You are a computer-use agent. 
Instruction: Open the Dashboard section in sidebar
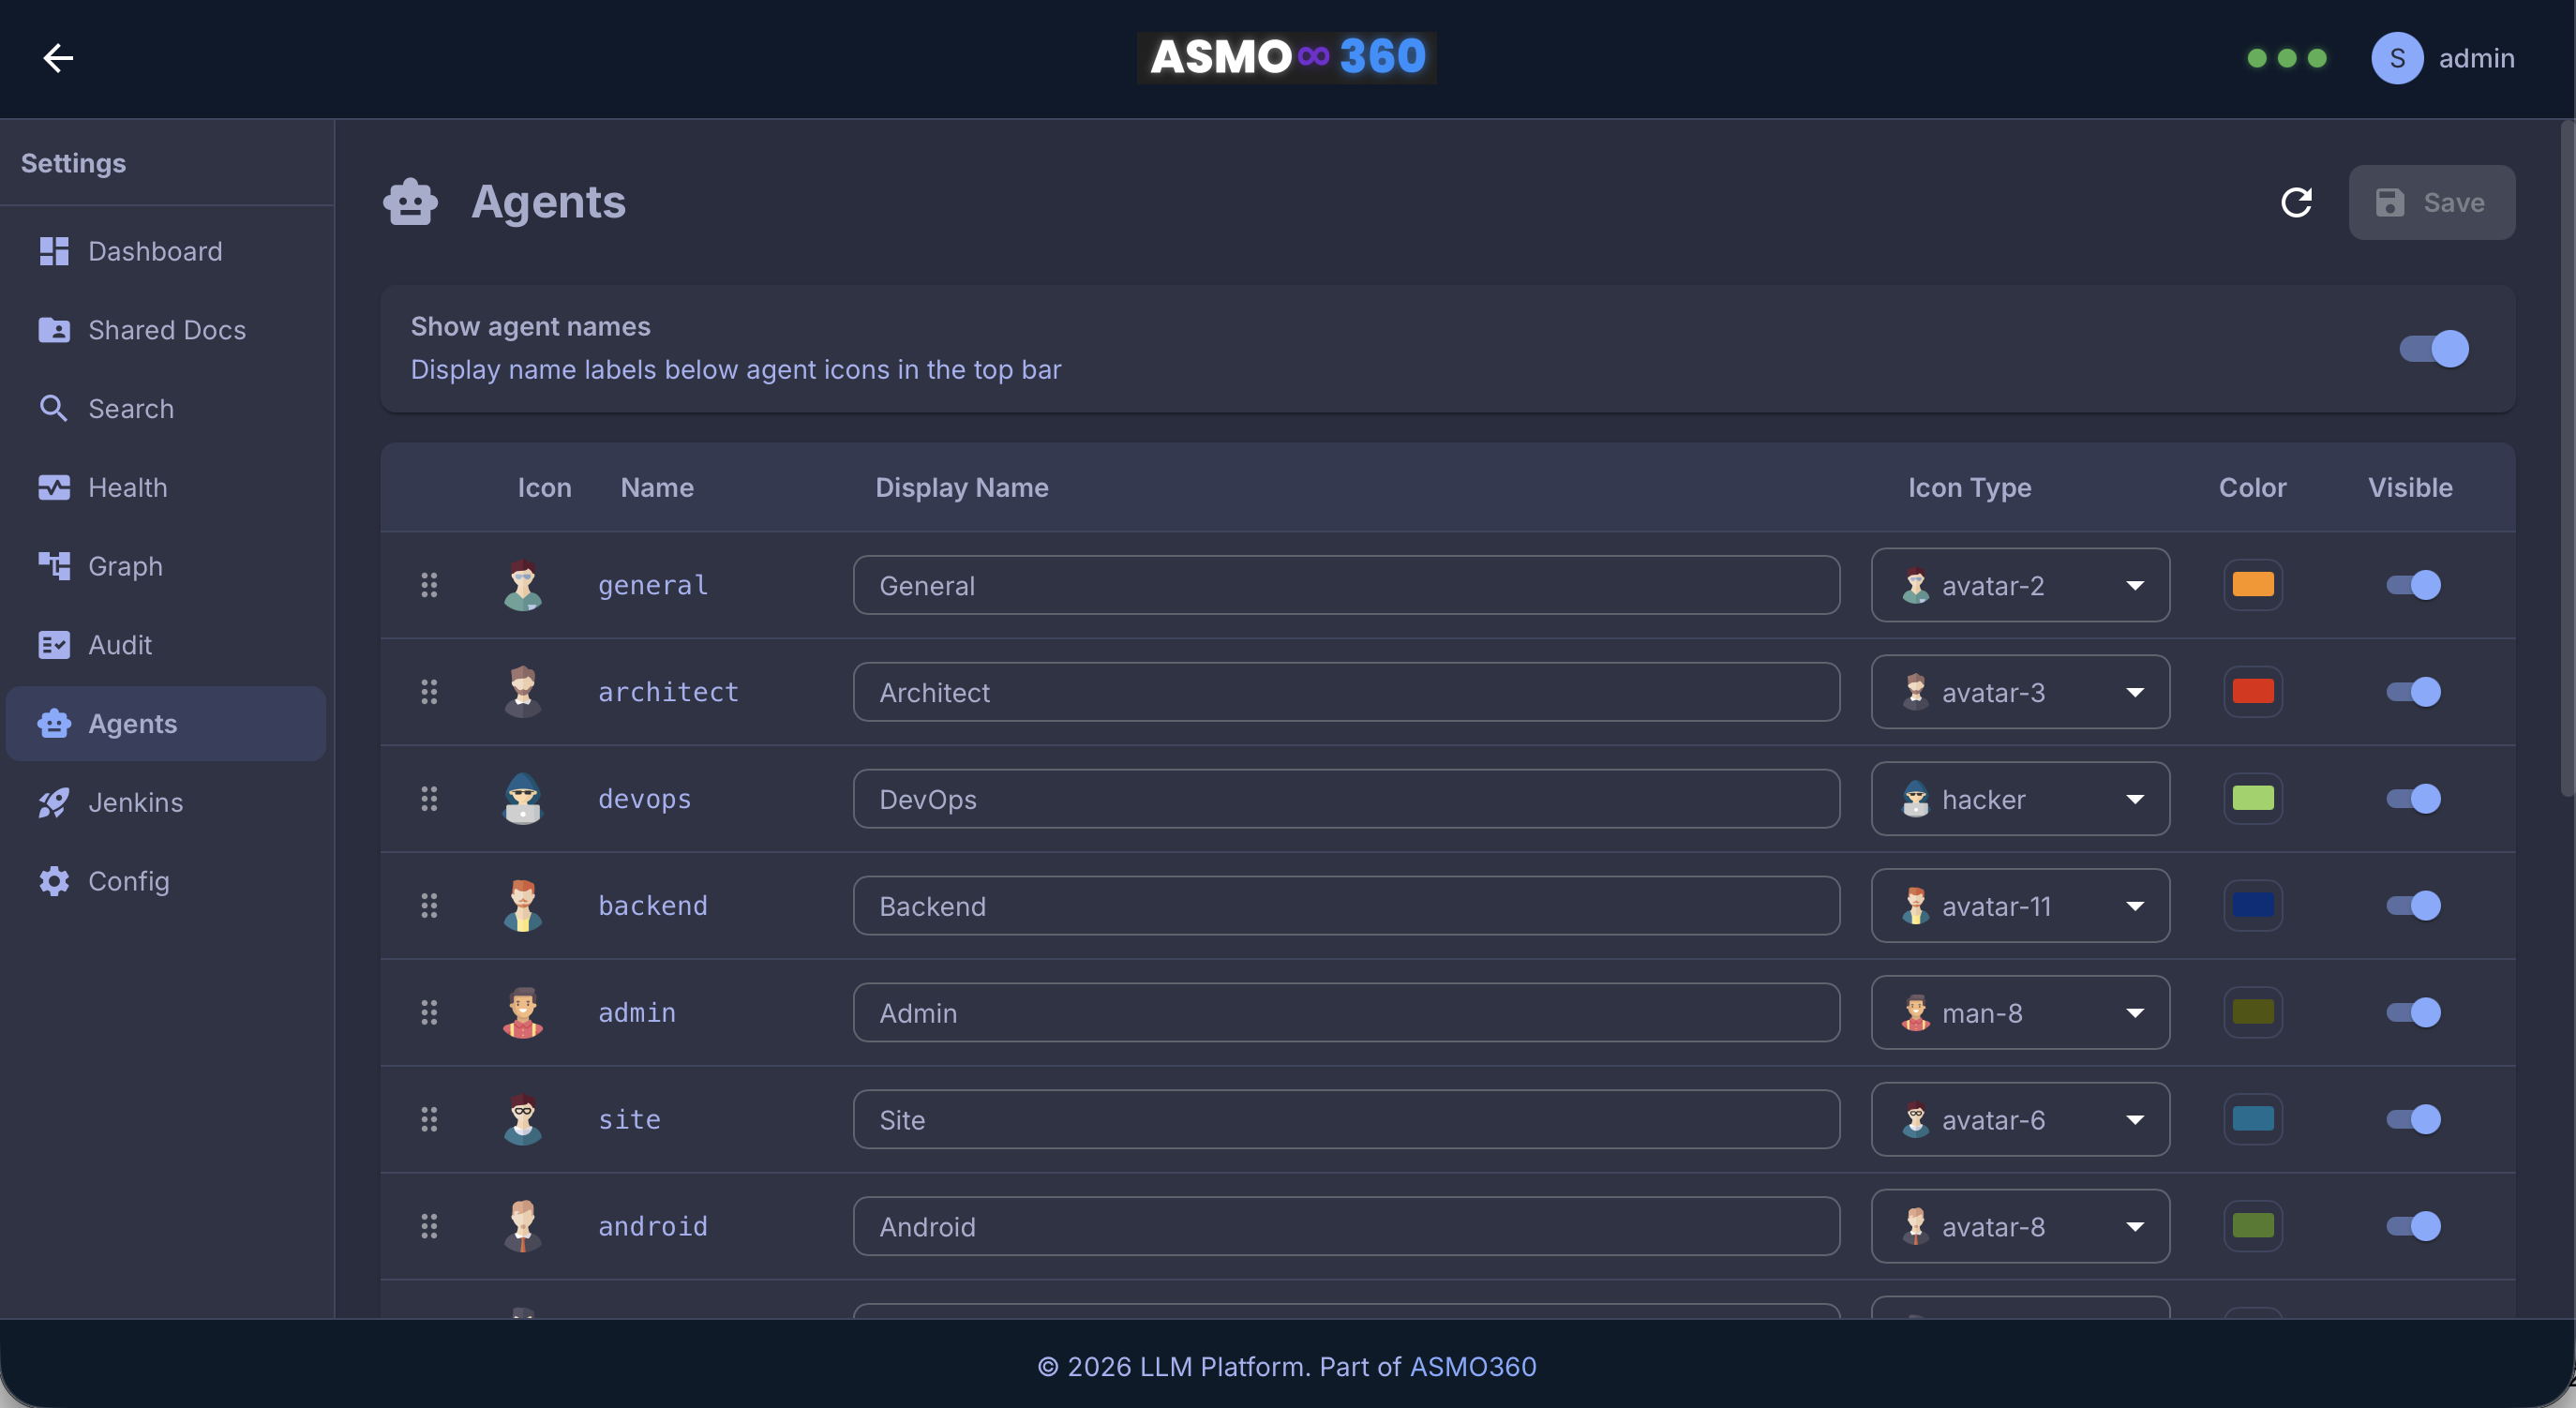click(155, 251)
